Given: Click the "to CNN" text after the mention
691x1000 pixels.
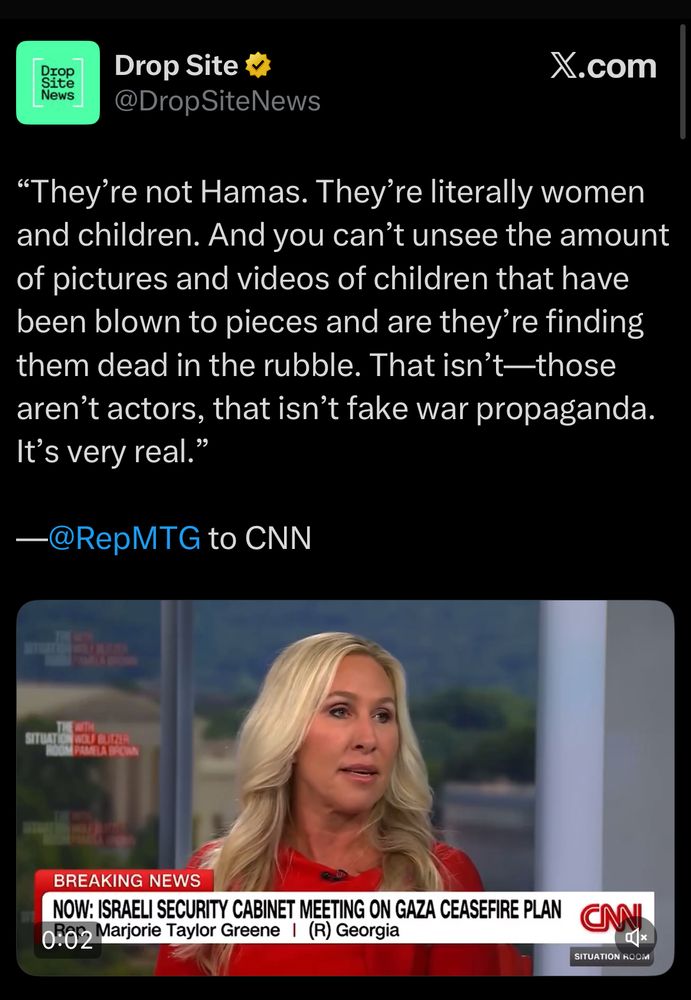Looking at the screenshot, I should click(260, 538).
